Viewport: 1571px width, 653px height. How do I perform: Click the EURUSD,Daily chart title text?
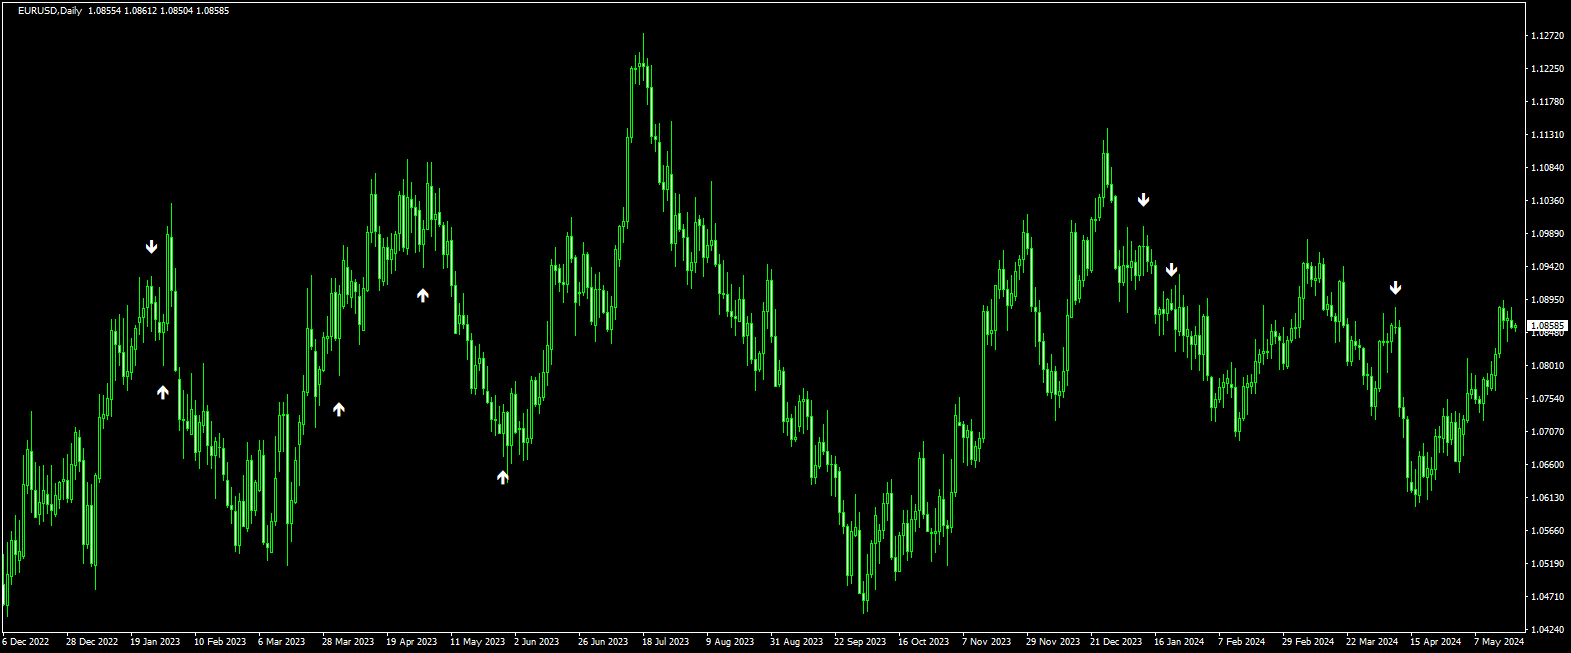(x=50, y=10)
